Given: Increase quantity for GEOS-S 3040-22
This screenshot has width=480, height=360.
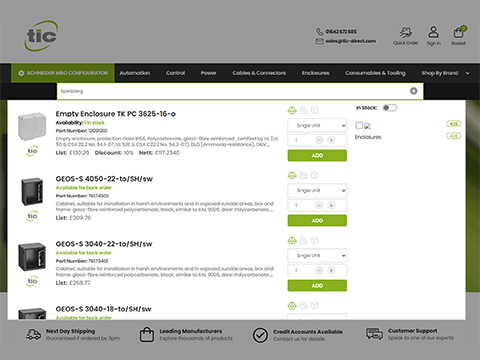Looking at the screenshot, I should point(331,270).
